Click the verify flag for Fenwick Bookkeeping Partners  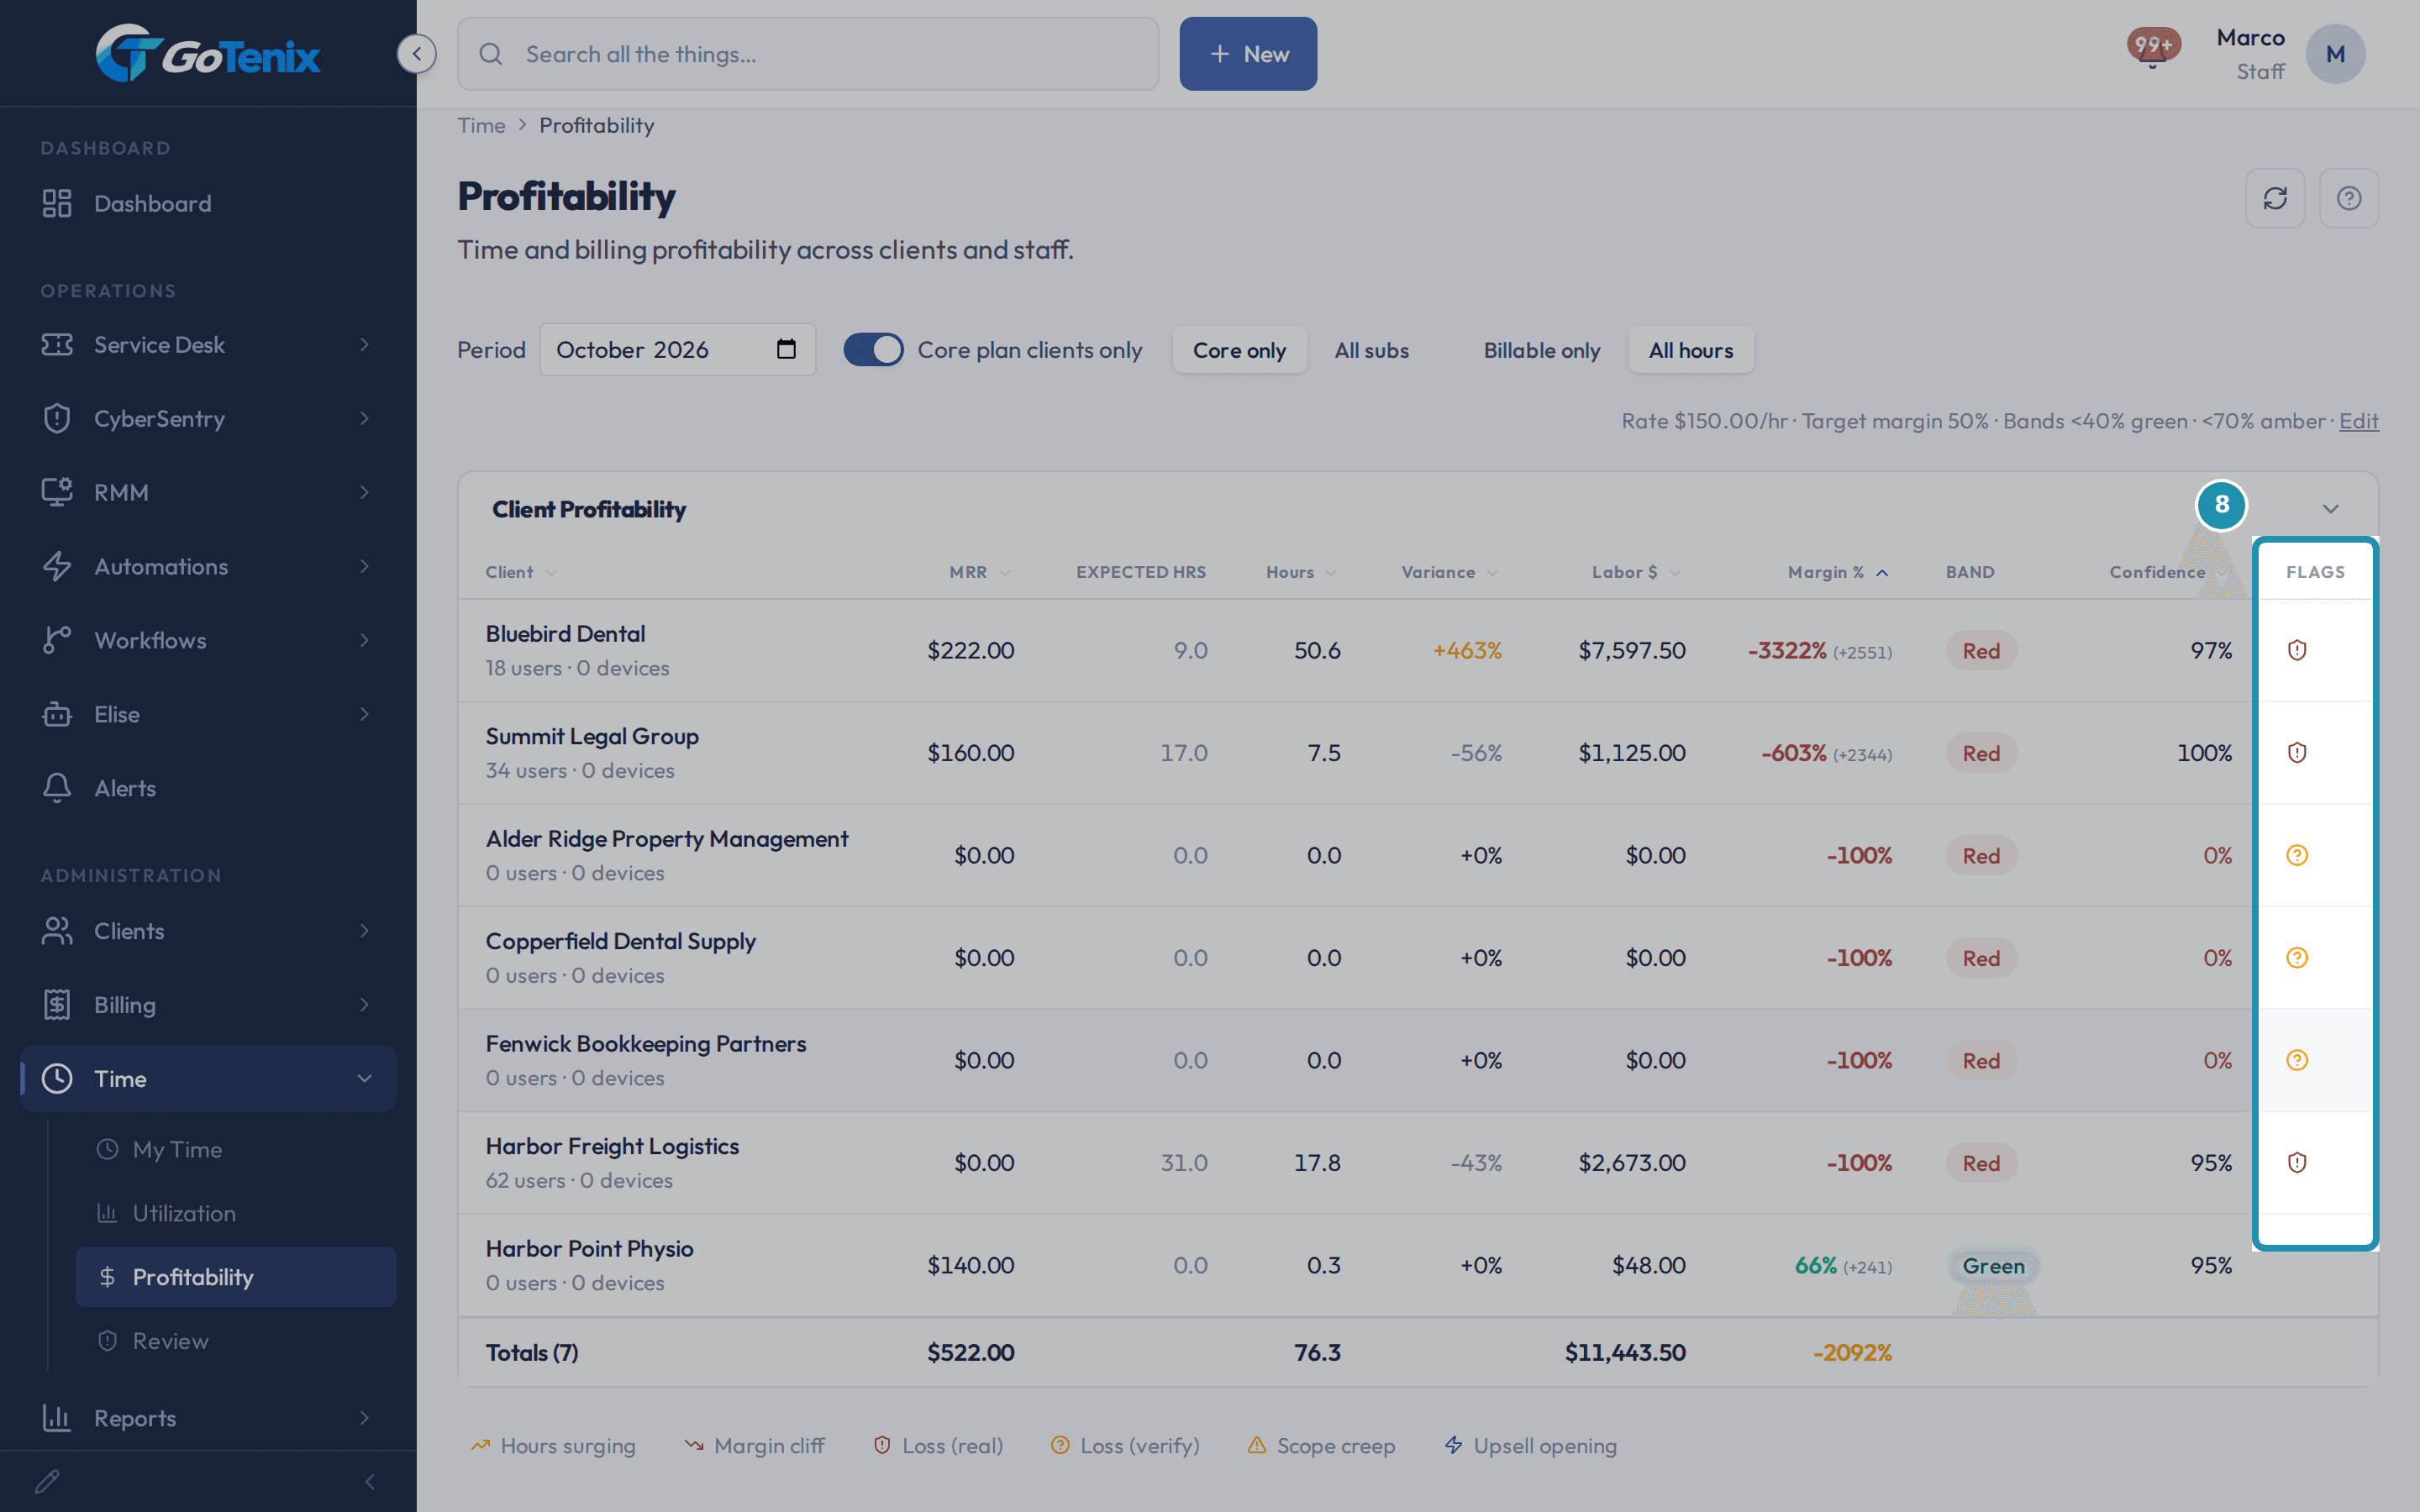click(2297, 1060)
